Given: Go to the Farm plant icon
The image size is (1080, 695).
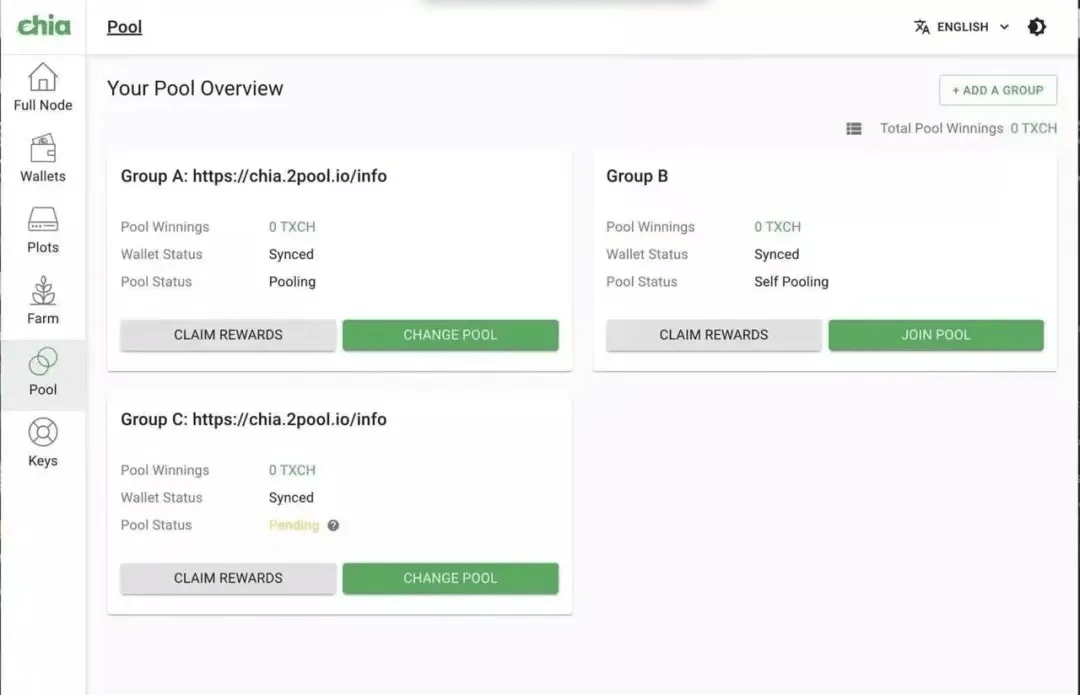Looking at the screenshot, I should point(43,291).
